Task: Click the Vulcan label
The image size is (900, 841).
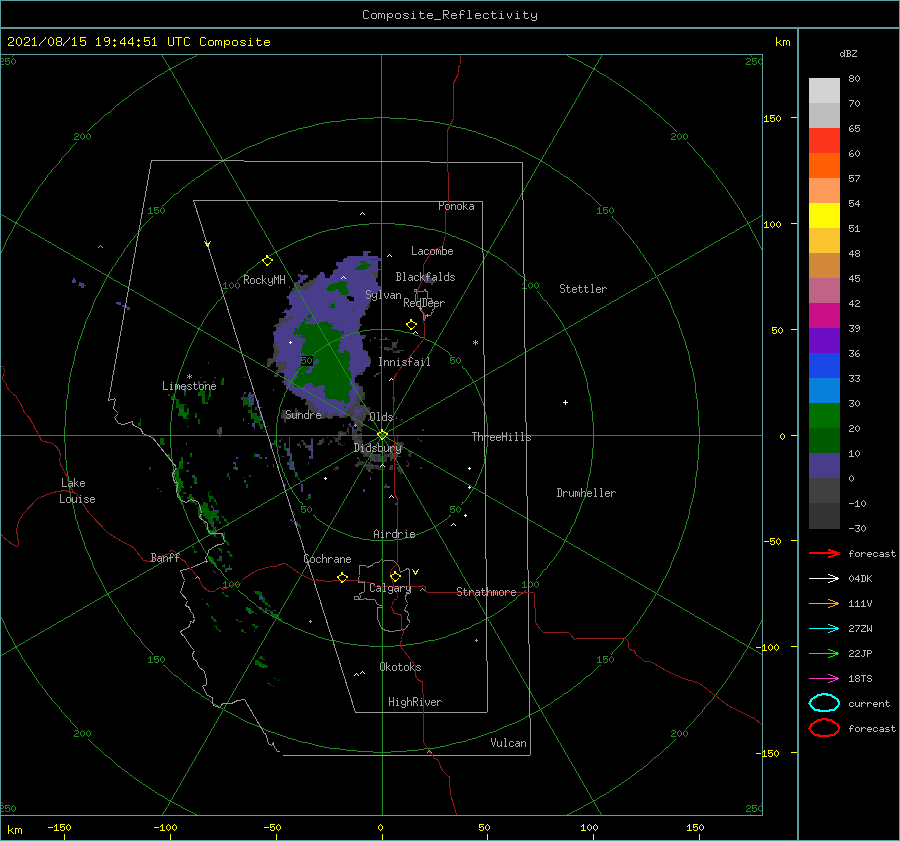Action: pos(509,743)
